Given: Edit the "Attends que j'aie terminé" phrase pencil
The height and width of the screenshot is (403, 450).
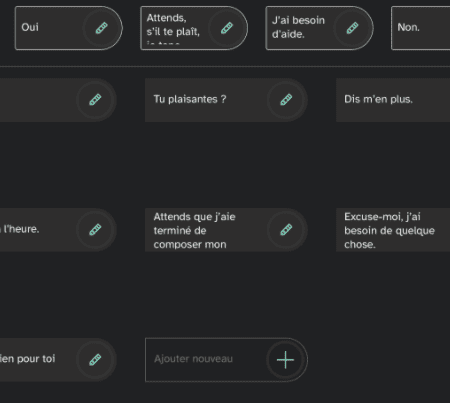Looking at the screenshot, I should click(x=286, y=230).
